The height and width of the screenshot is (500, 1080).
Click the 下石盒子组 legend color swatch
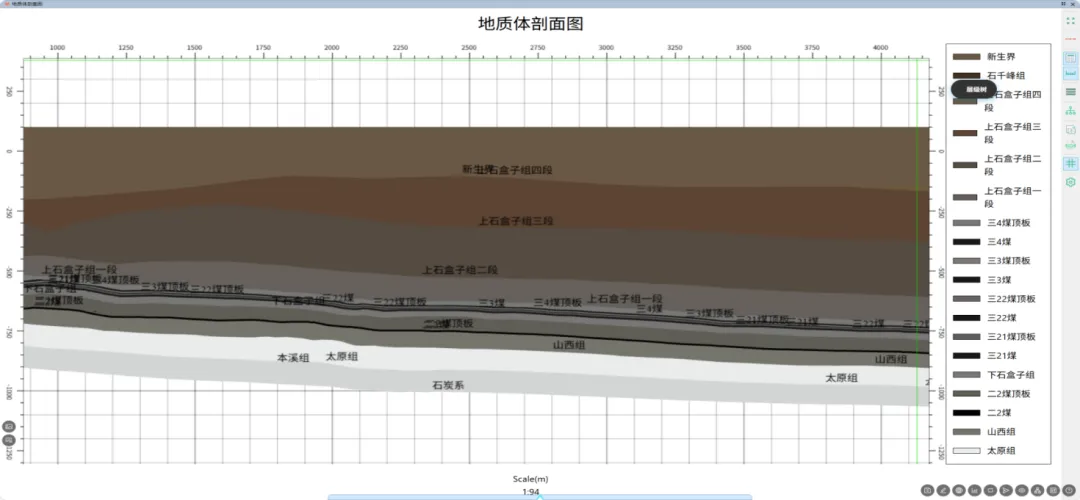tap(966, 375)
